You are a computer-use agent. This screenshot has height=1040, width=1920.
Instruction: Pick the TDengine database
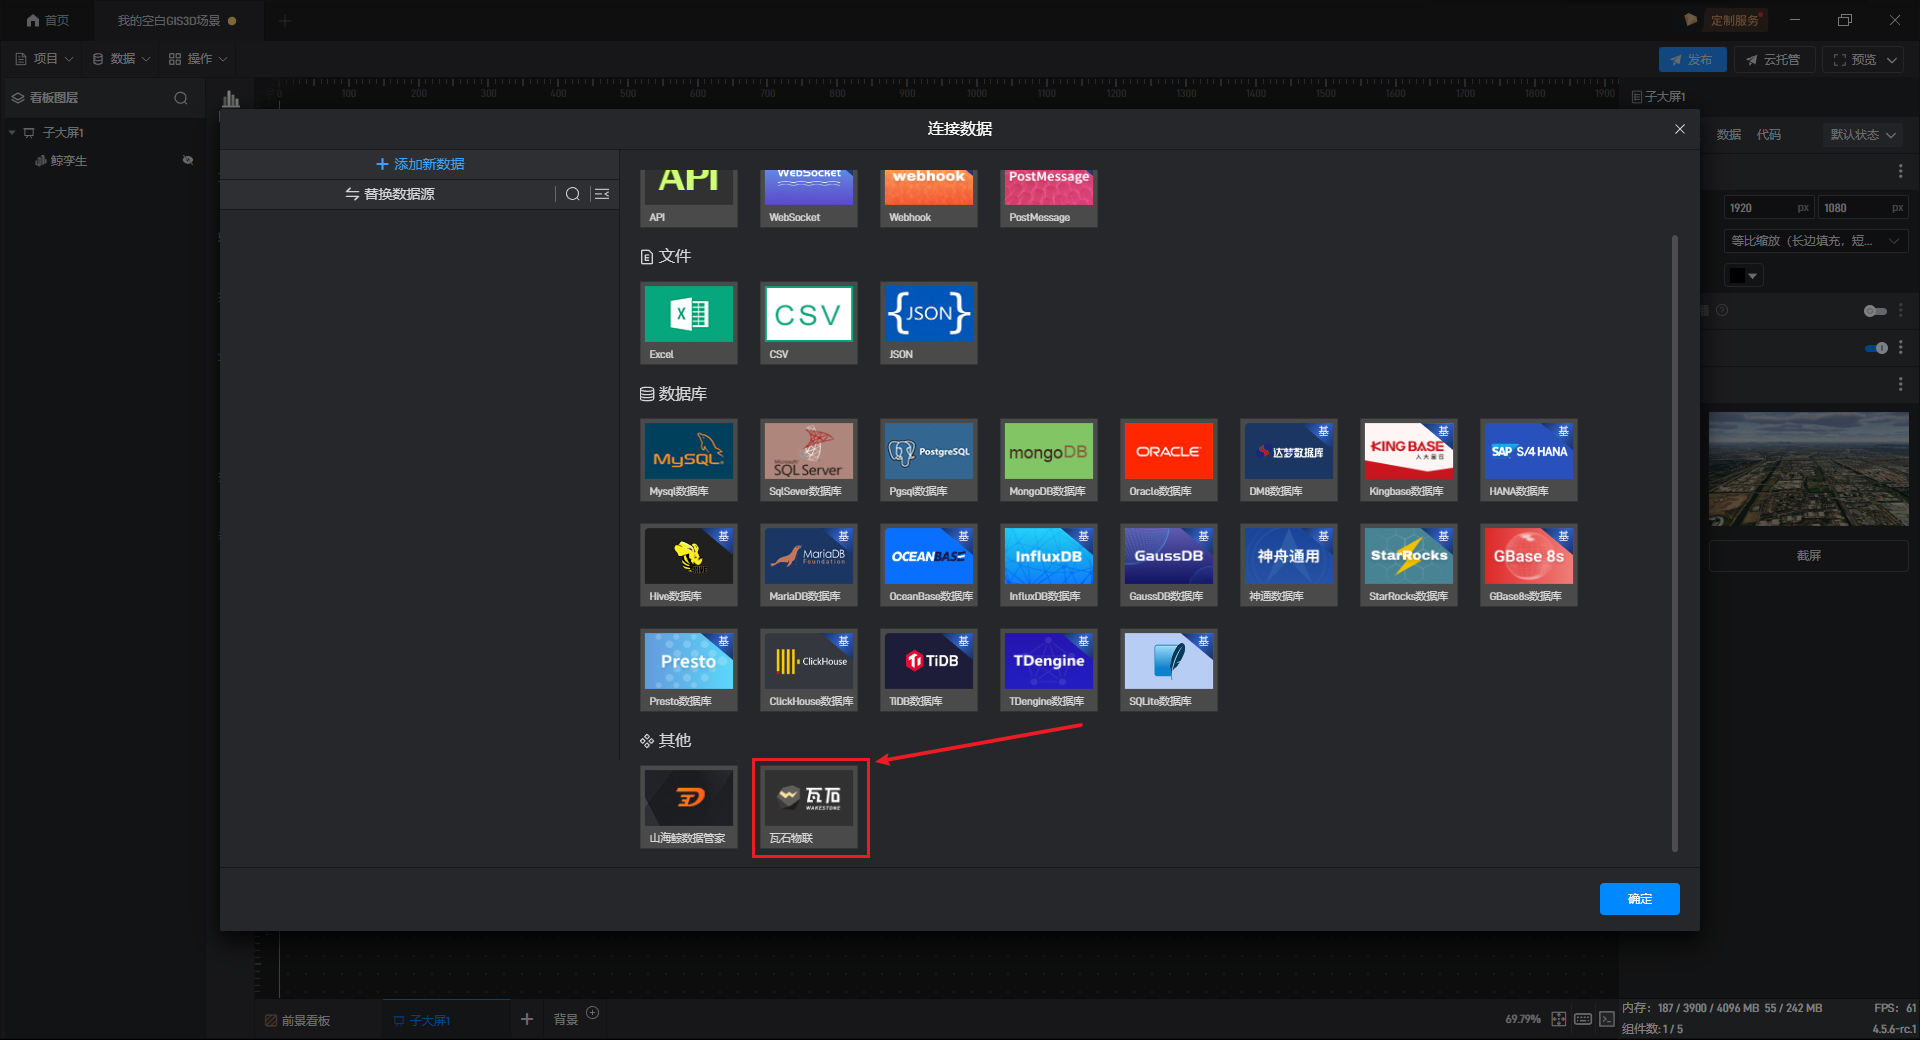coord(1049,670)
